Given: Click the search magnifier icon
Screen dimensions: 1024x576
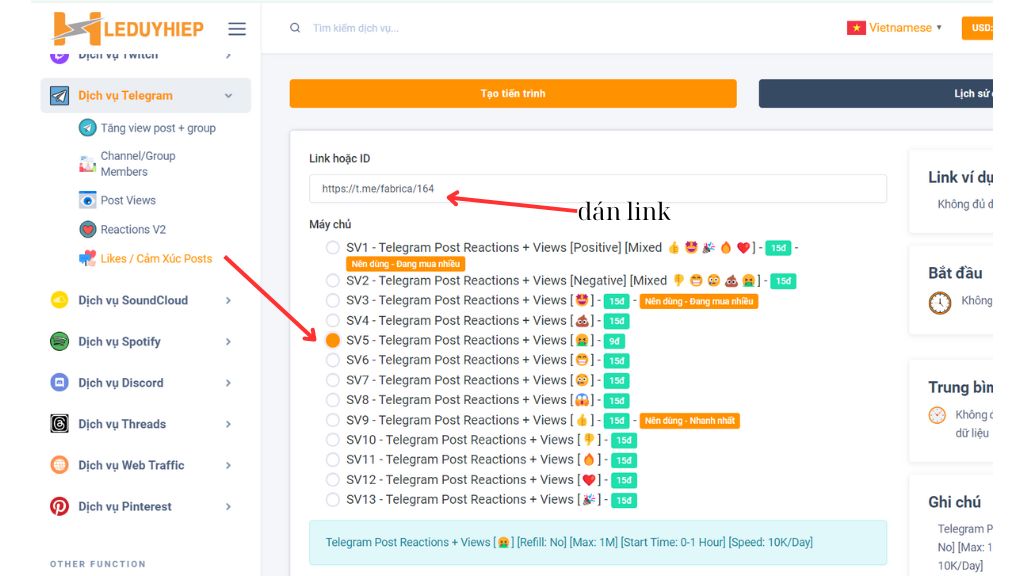Looking at the screenshot, I should (x=295, y=28).
